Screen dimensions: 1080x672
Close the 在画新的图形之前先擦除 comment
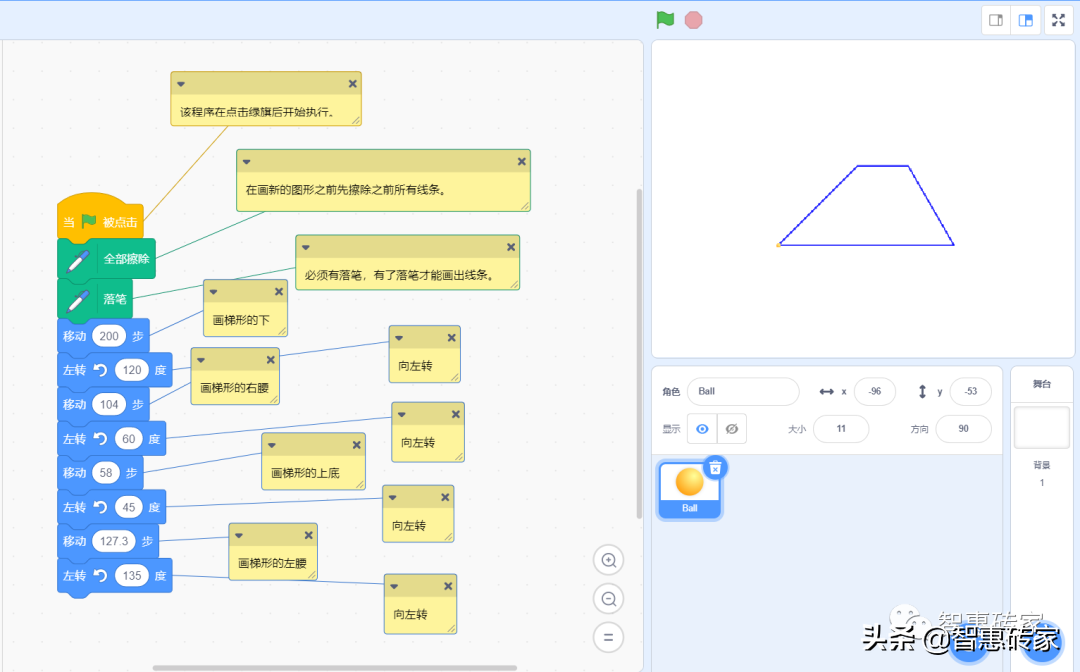pyautogui.click(x=522, y=161)
